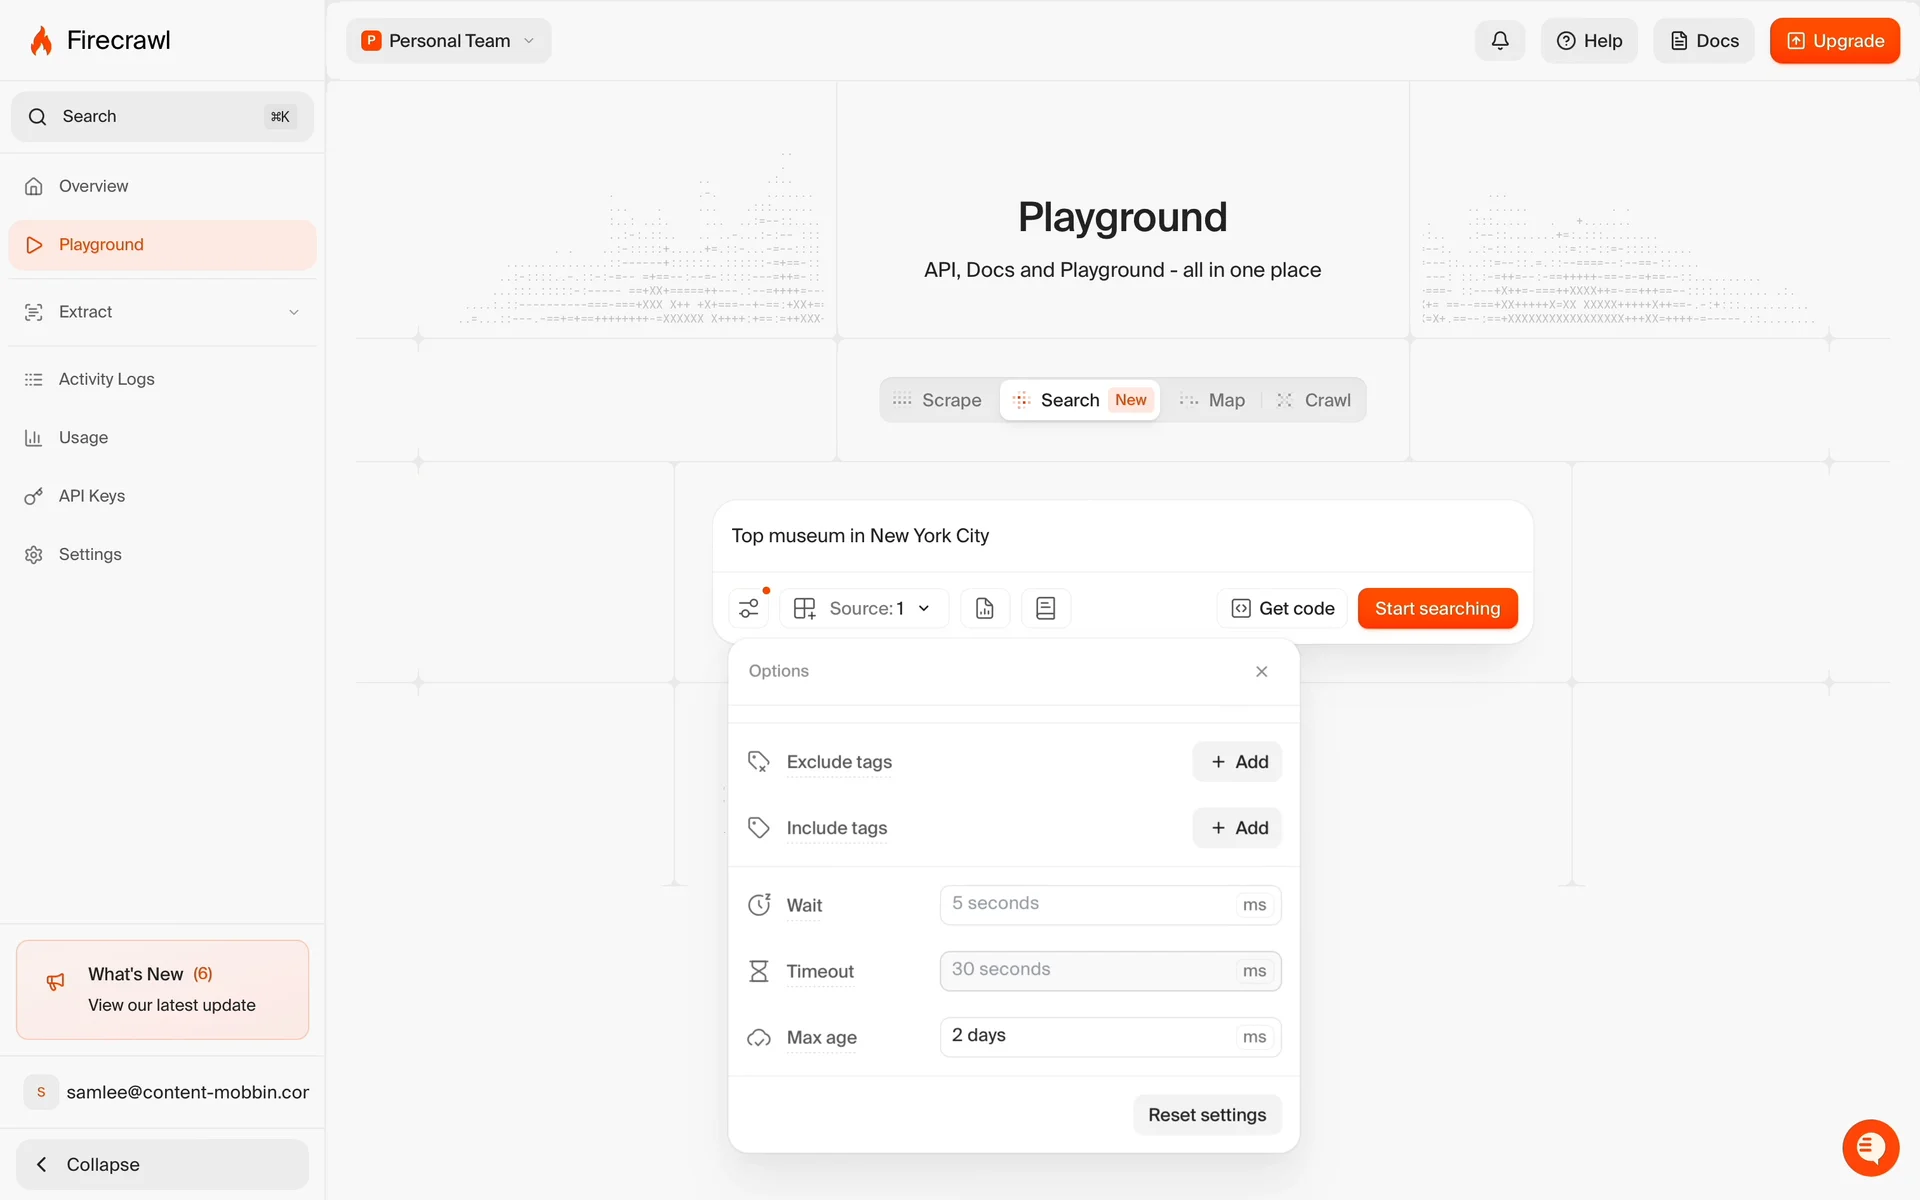Viewport: 1920px width, 1200px height.
Task: Switch to the Scrape tab
Action: [x=938, y=400]
